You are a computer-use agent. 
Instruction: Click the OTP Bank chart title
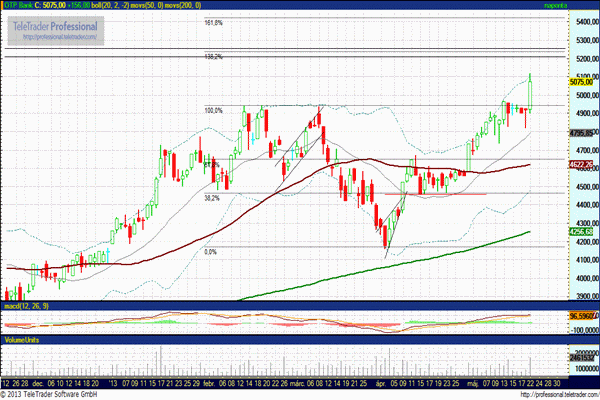coord(18,5)
